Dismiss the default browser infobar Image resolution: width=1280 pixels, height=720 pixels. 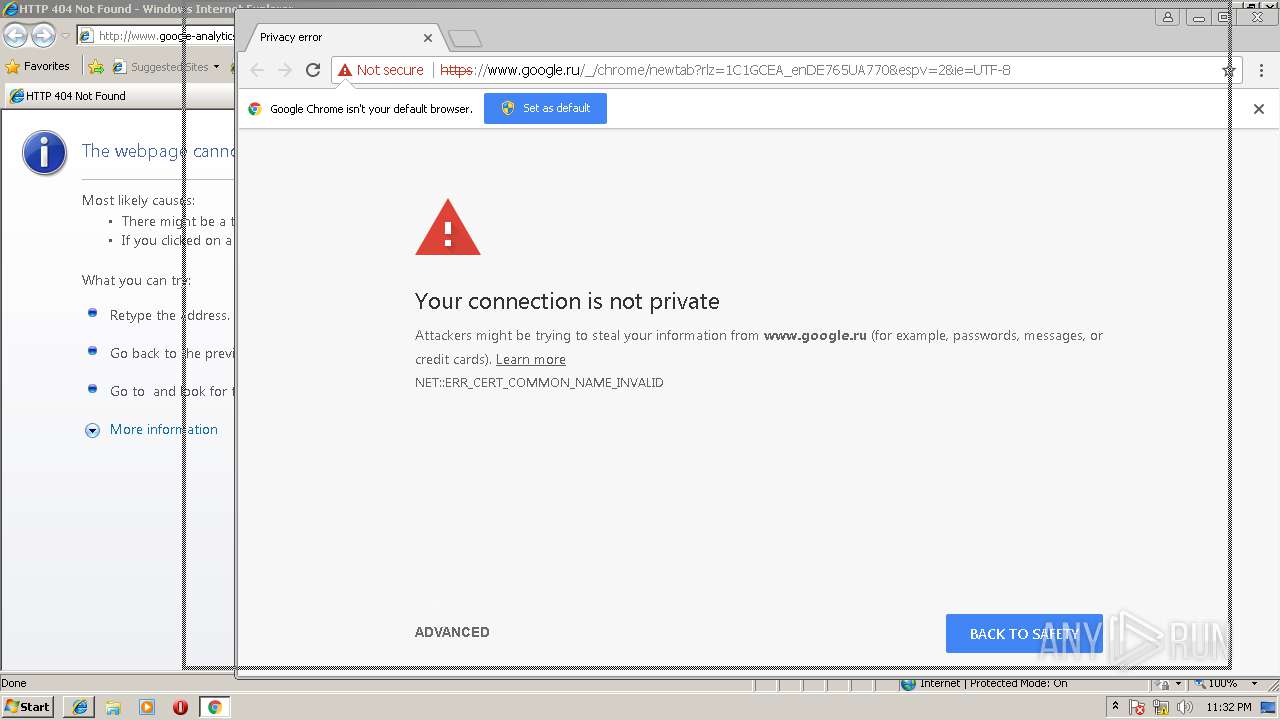coord(1259,109)
